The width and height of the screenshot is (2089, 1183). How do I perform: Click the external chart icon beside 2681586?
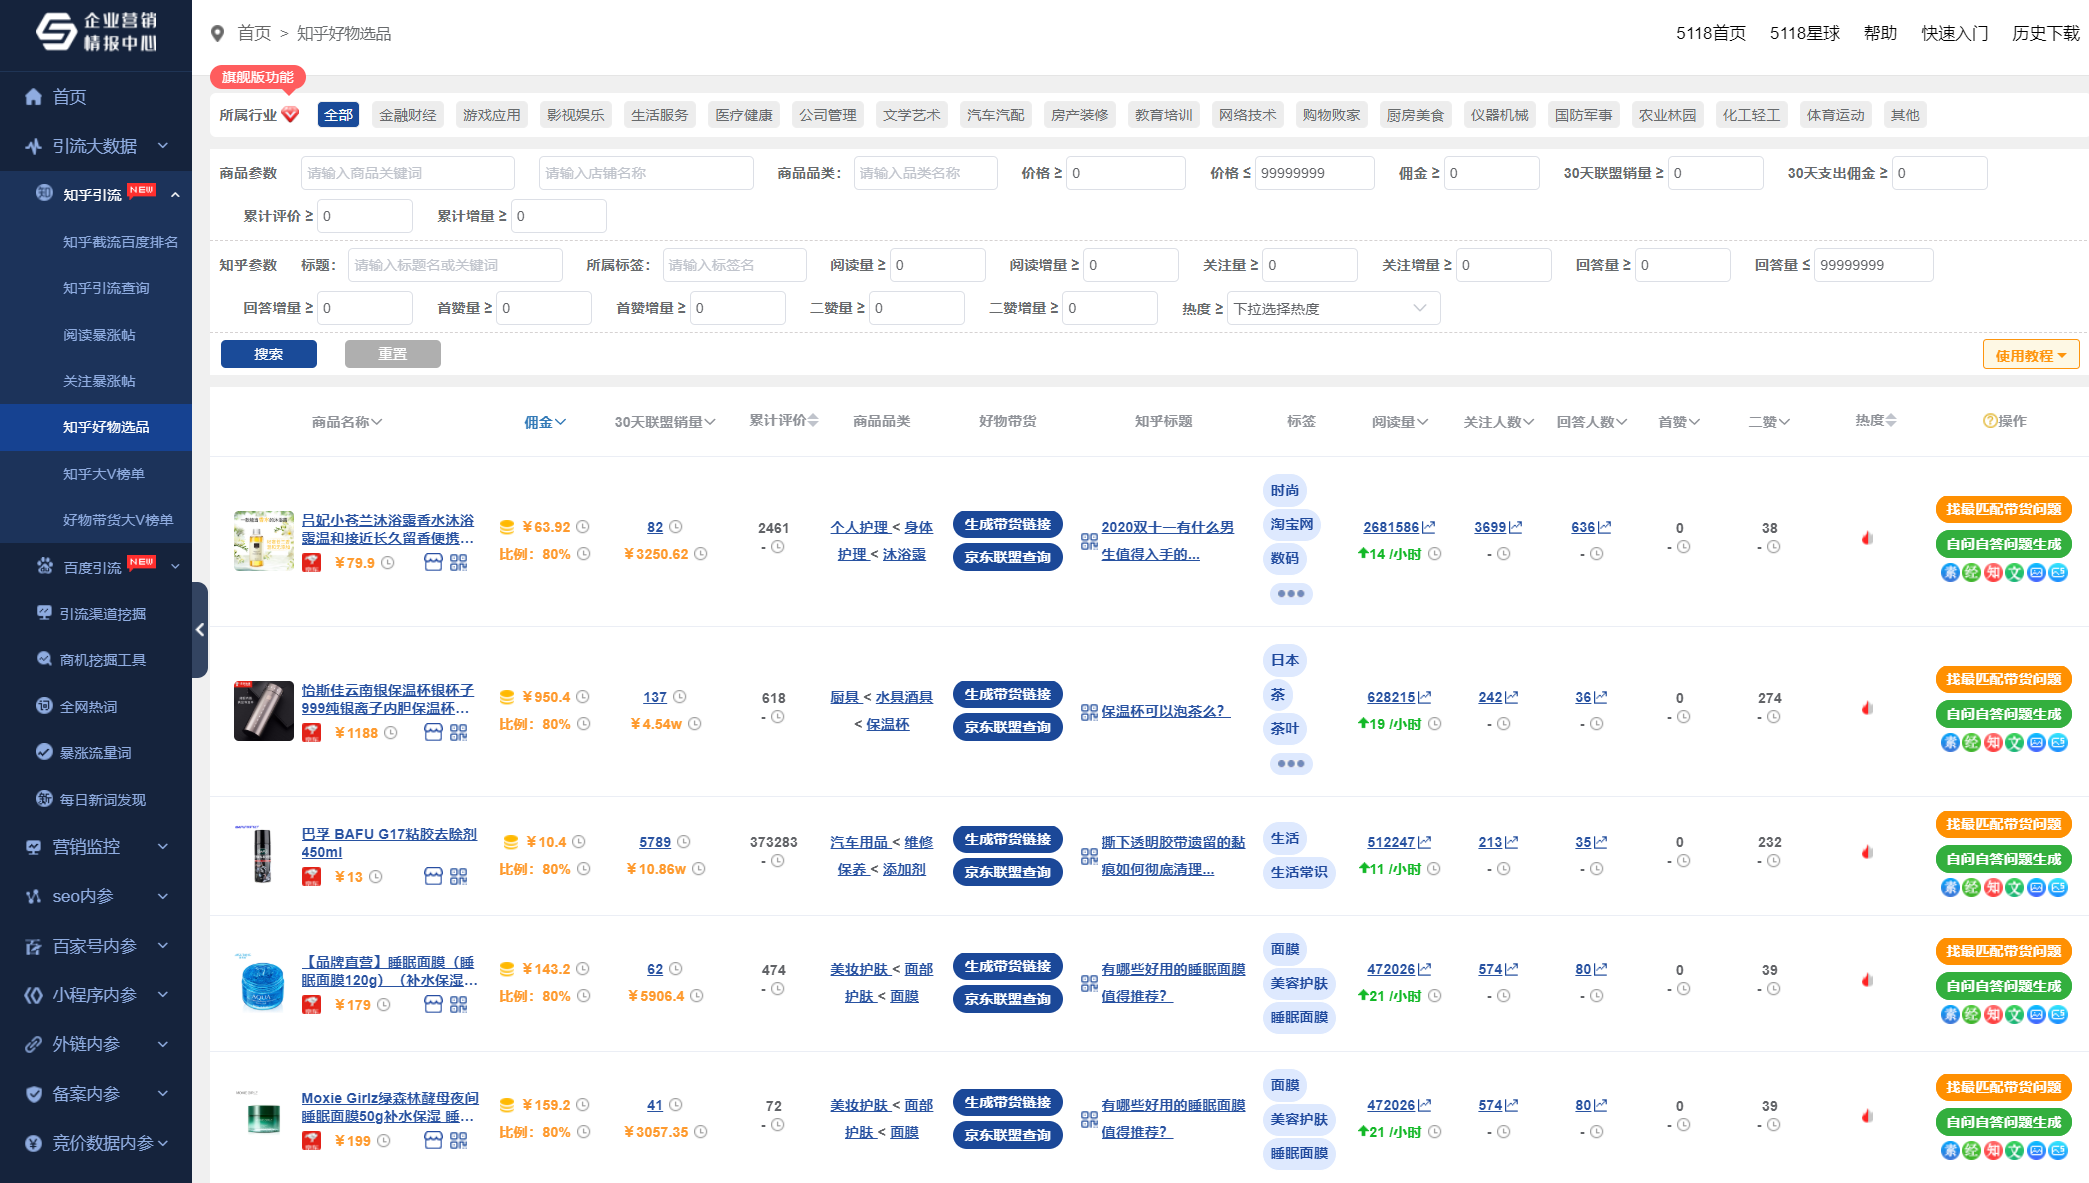(1429, 527)
